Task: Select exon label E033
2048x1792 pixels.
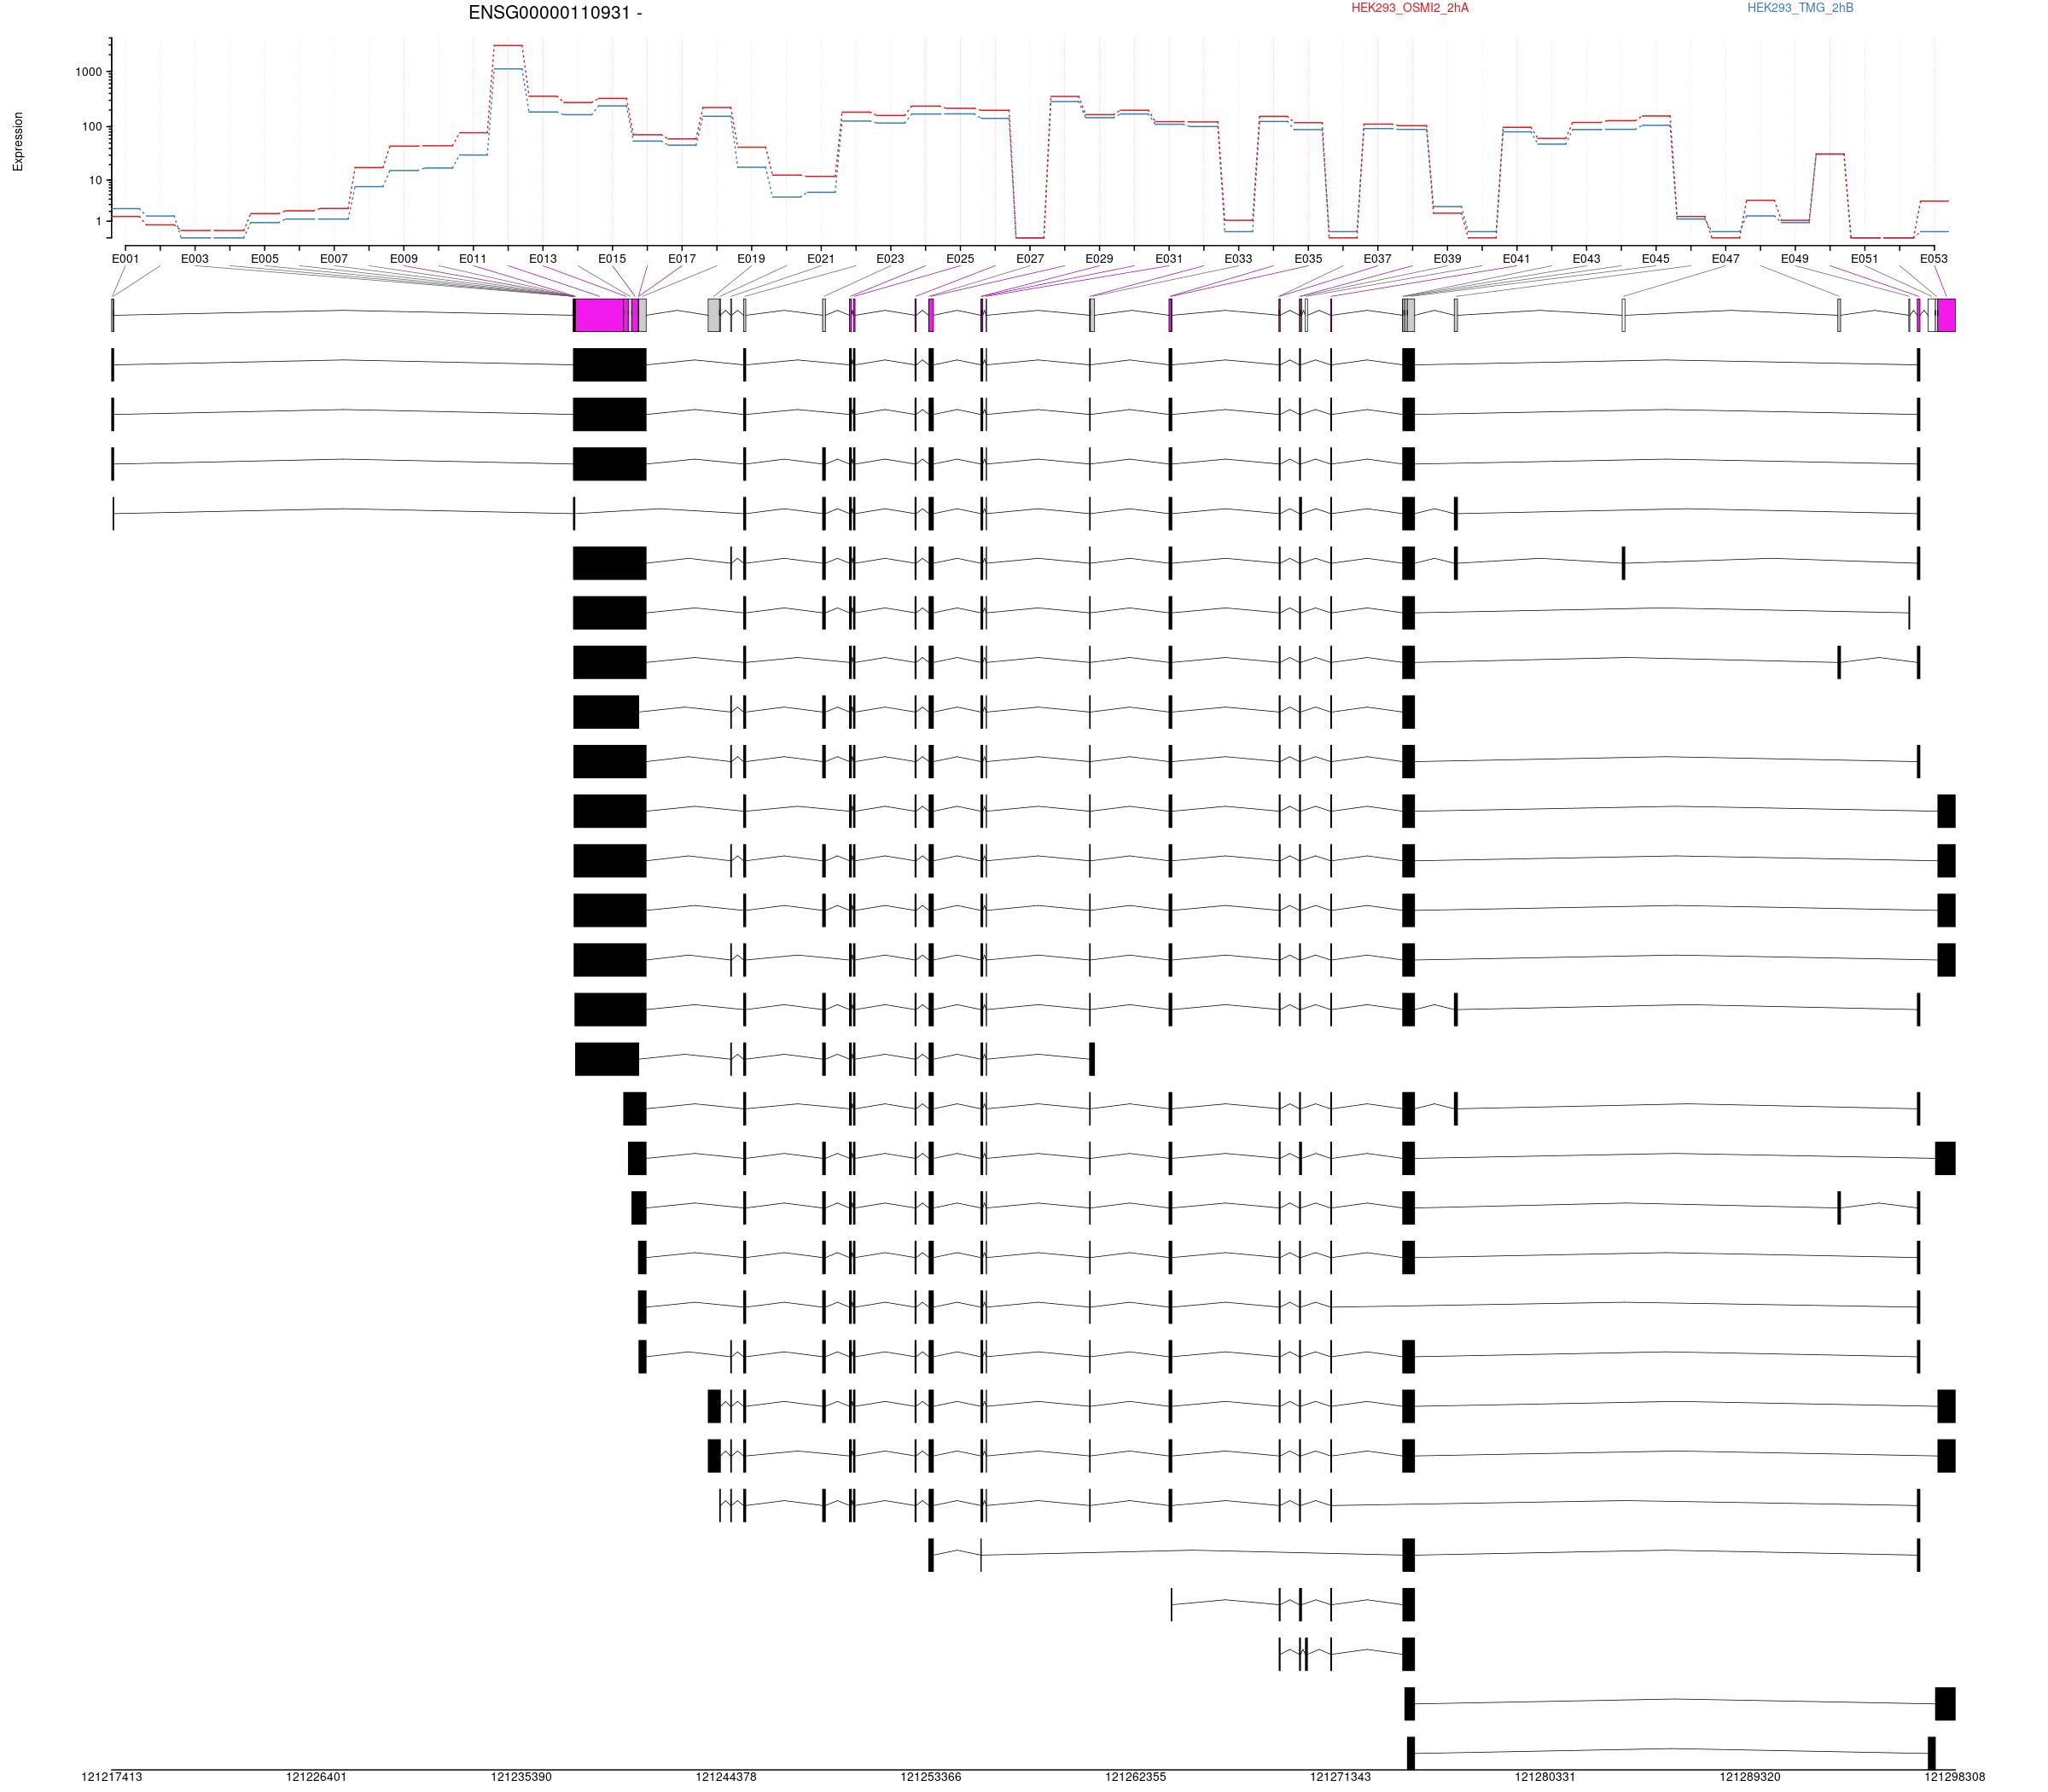Action: (x=1238, y=259)
